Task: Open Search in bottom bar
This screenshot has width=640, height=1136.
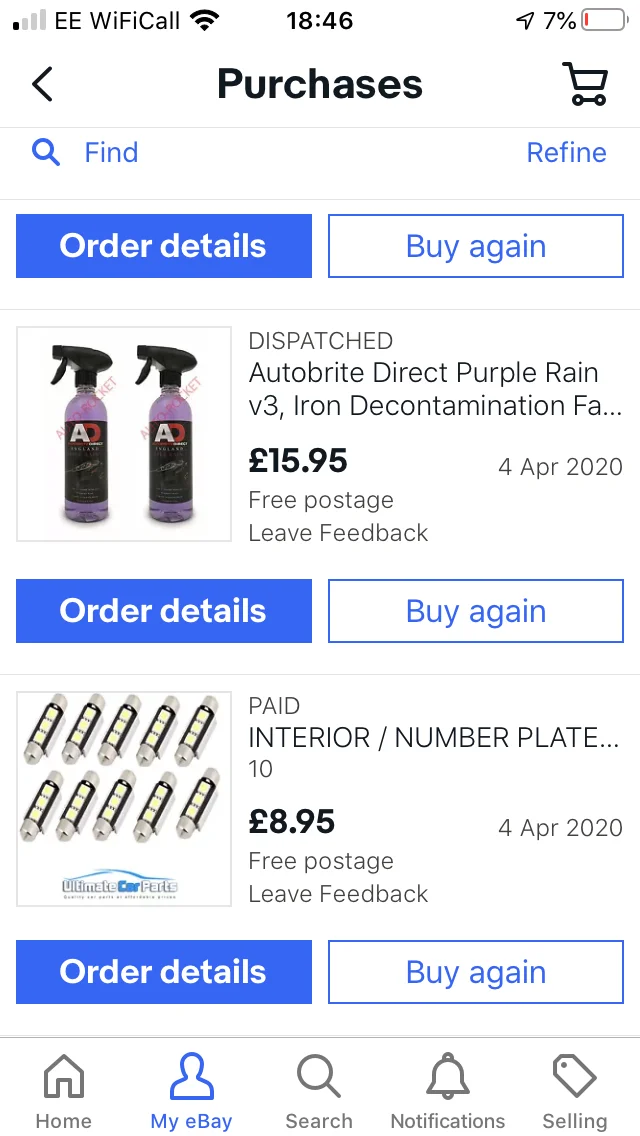Action: coord(319,1078)
